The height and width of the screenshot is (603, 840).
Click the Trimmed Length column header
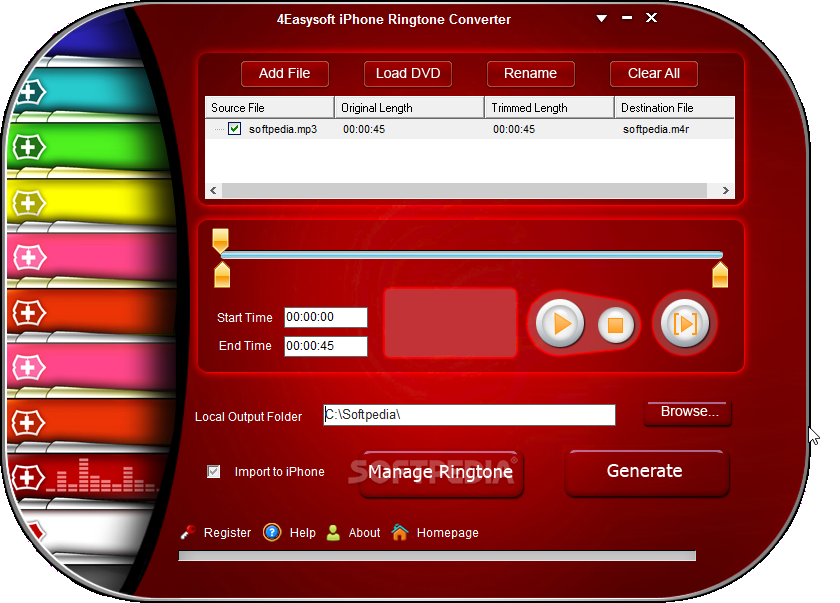pyautogui.click(x=549, y=108)
